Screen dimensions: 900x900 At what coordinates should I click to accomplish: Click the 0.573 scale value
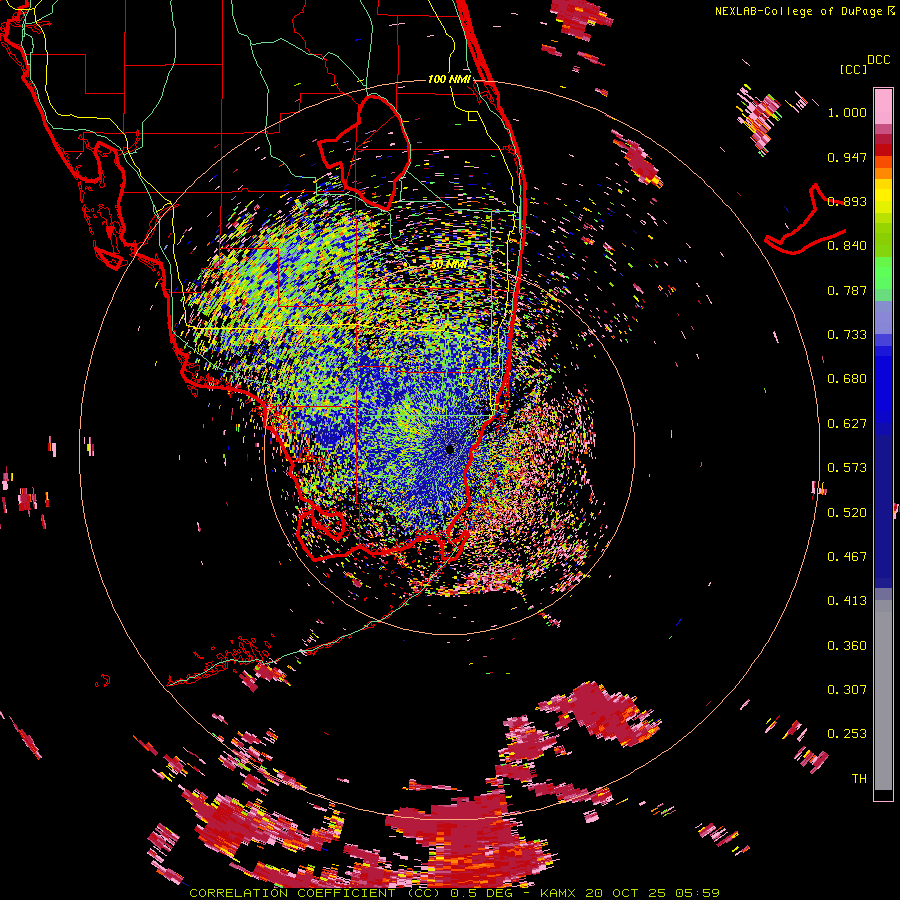(847, 468)
